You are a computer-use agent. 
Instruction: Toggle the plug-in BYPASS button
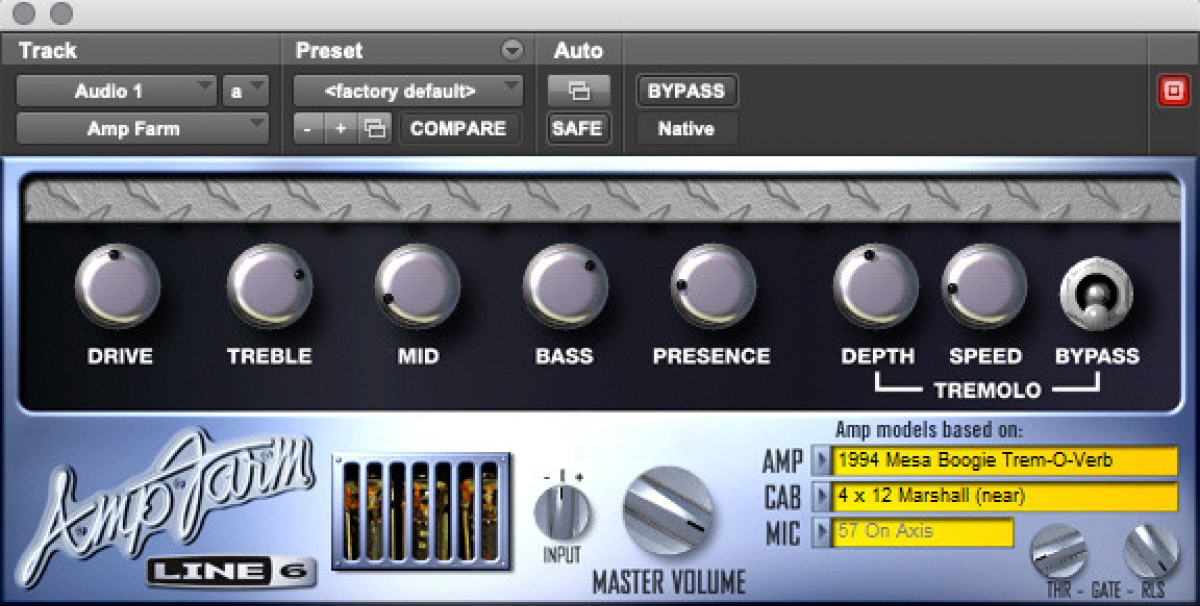click(686, 91)
